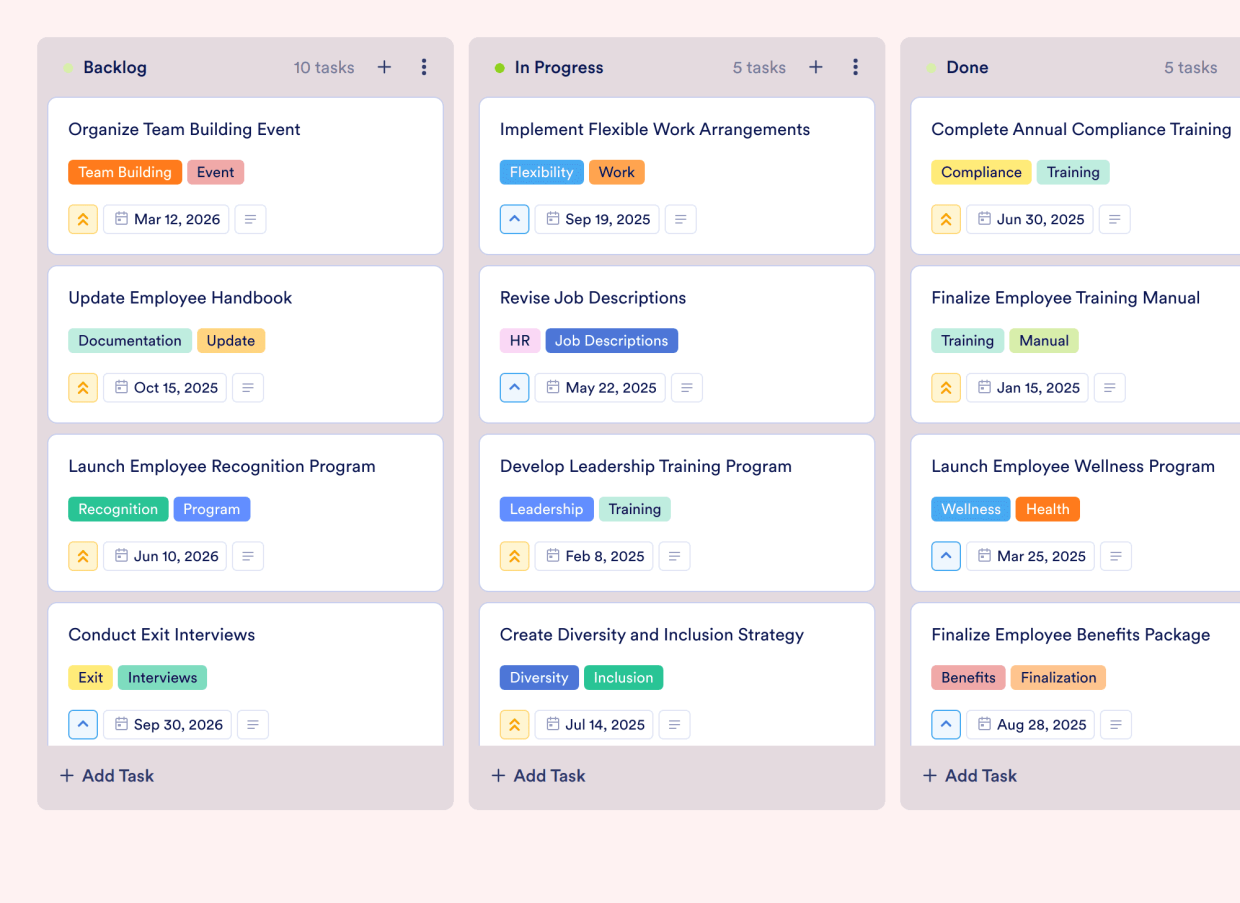The width and height of the screenshot is (1240, 903).
Task: Click Add Task in the Backlog column
Action: pos(106,775)
